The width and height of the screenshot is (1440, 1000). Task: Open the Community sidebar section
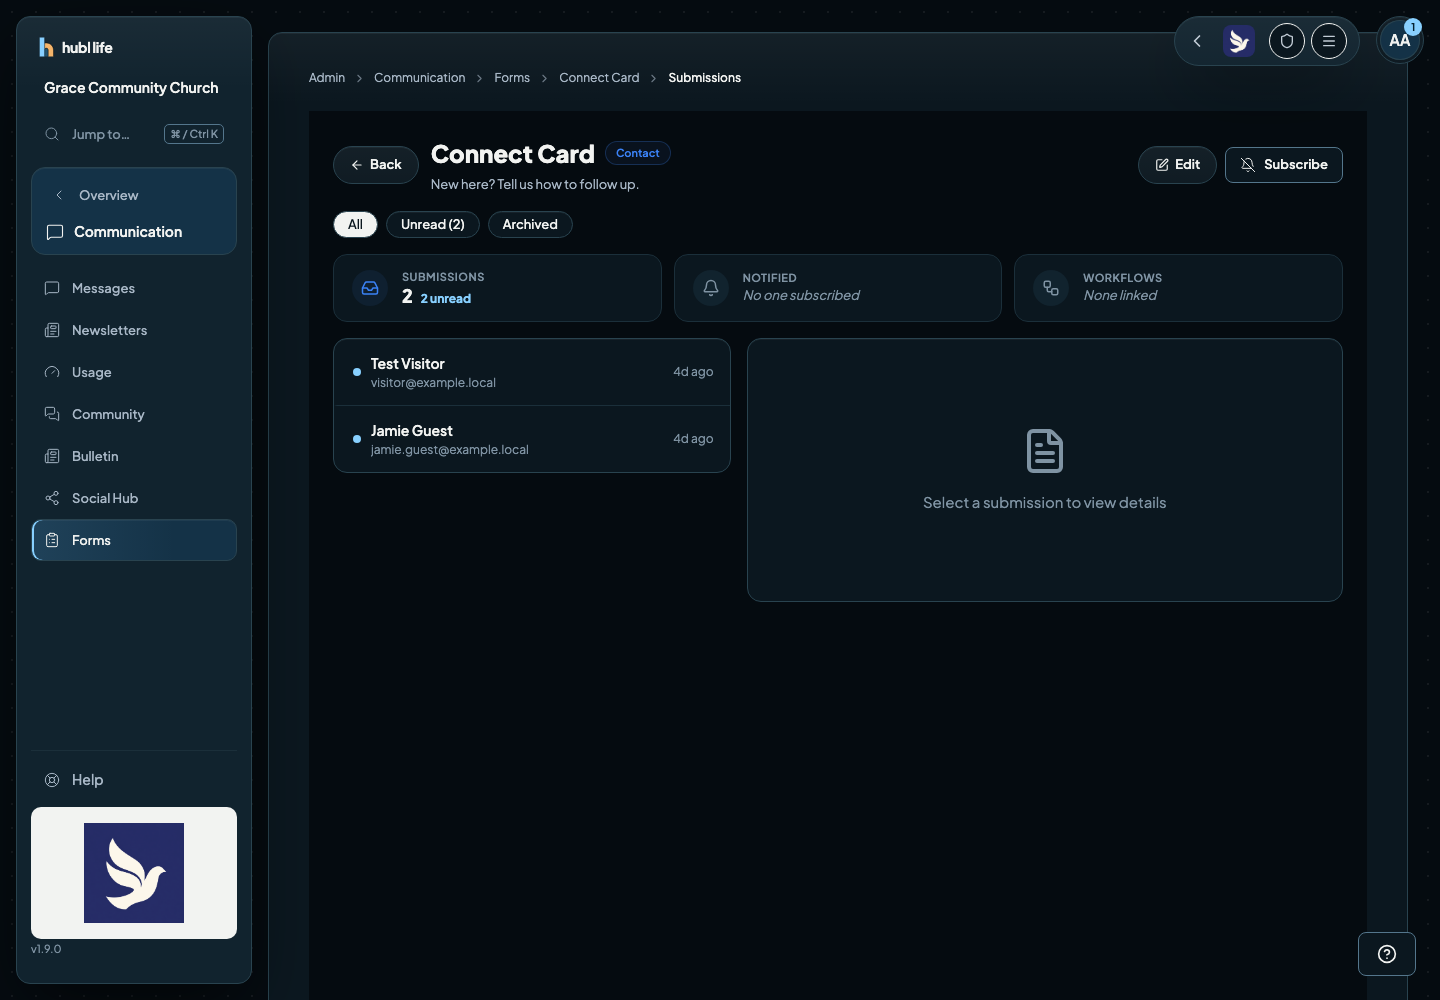pyautogui.click(x=134, y=414)
